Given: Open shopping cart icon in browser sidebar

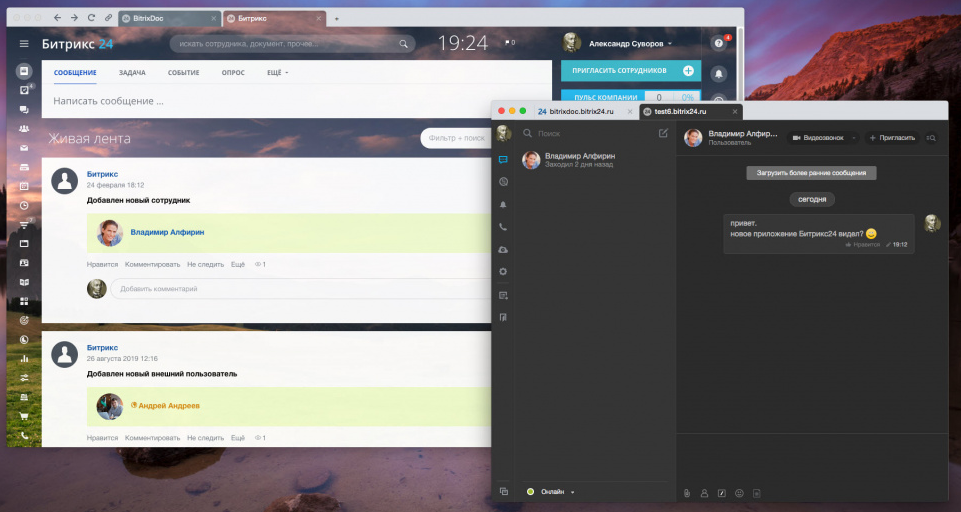Looking at the screenshot, I should [24, 416].
